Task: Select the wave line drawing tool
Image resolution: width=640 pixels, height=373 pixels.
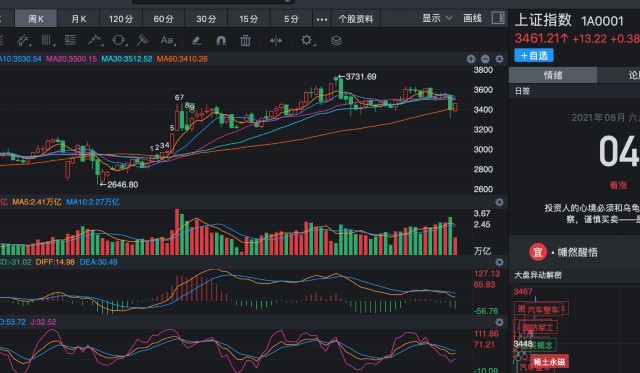Action: pyautogui.click(x=95, y=40)
